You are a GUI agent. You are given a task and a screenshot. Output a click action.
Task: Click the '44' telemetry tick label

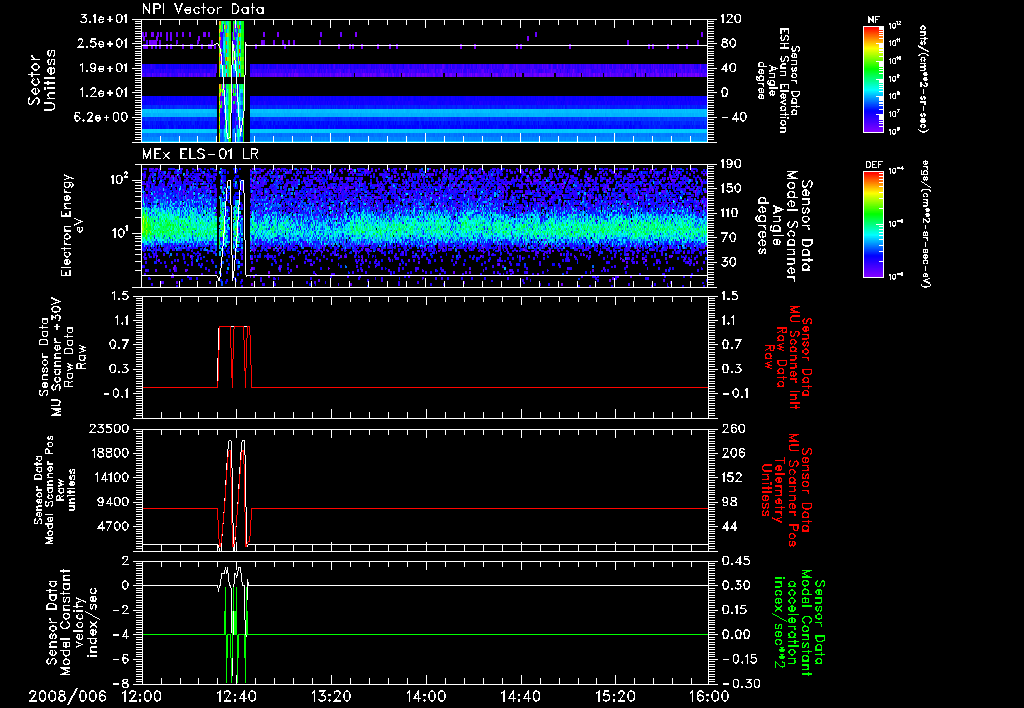pos(728,526)
